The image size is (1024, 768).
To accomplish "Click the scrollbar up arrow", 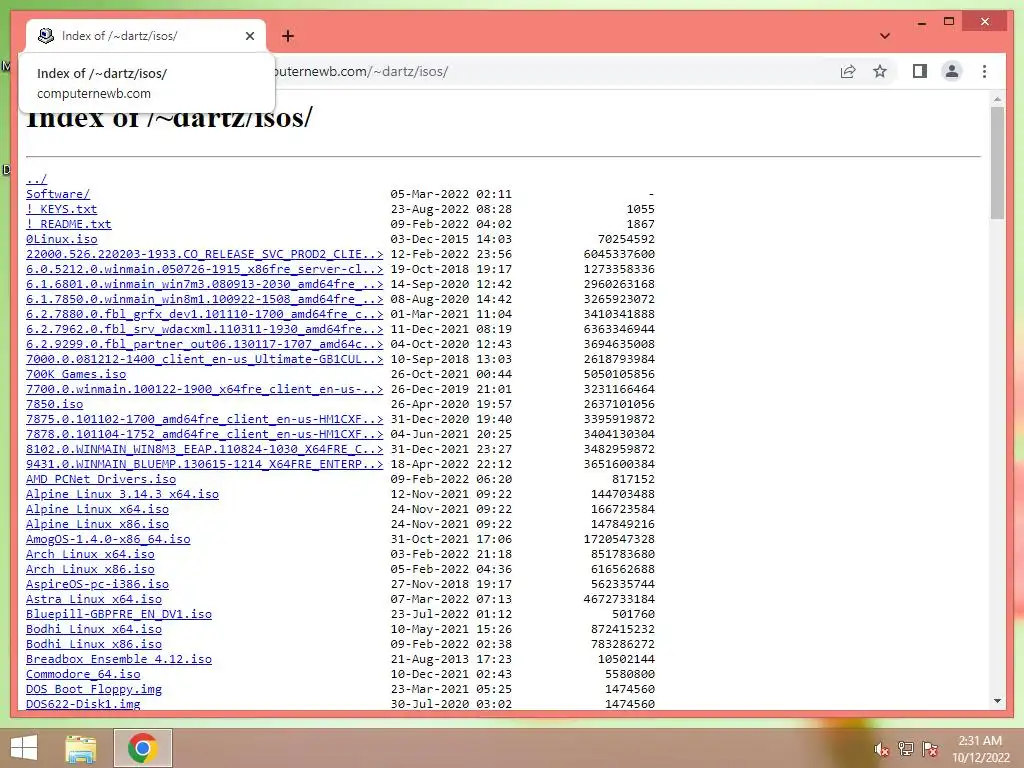I will (997, 99).
